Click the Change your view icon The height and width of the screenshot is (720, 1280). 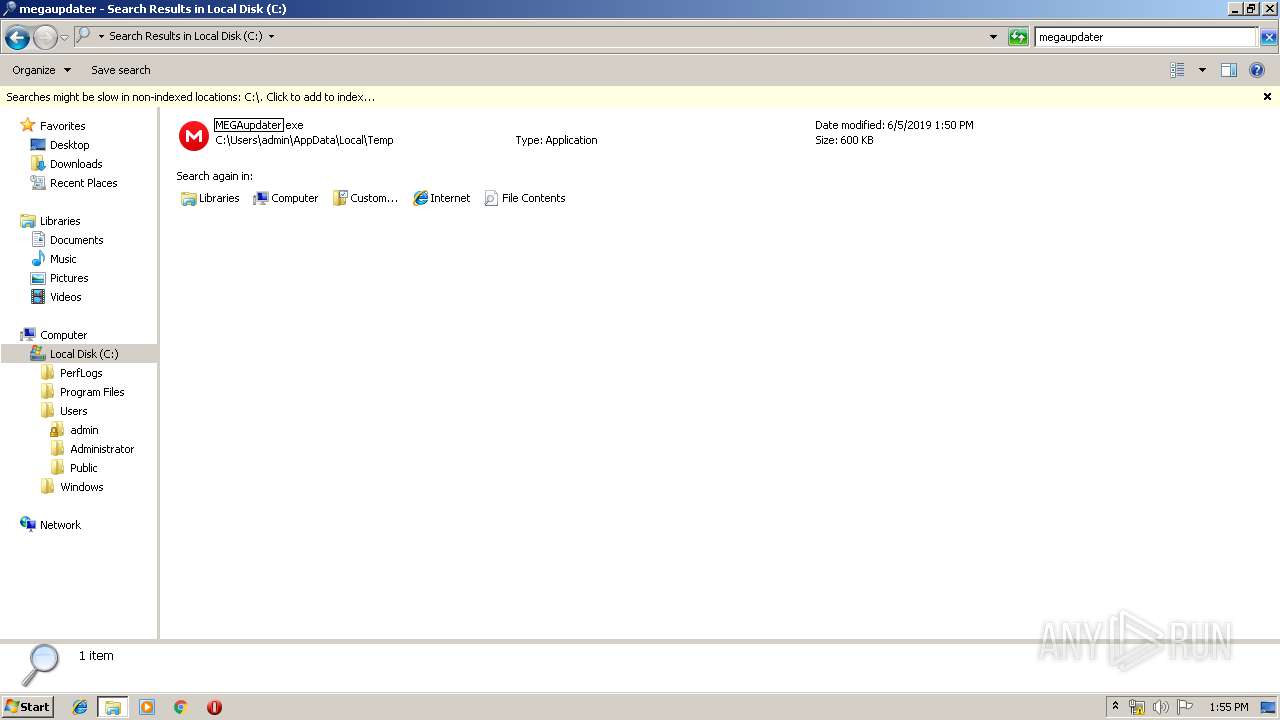1177,70
